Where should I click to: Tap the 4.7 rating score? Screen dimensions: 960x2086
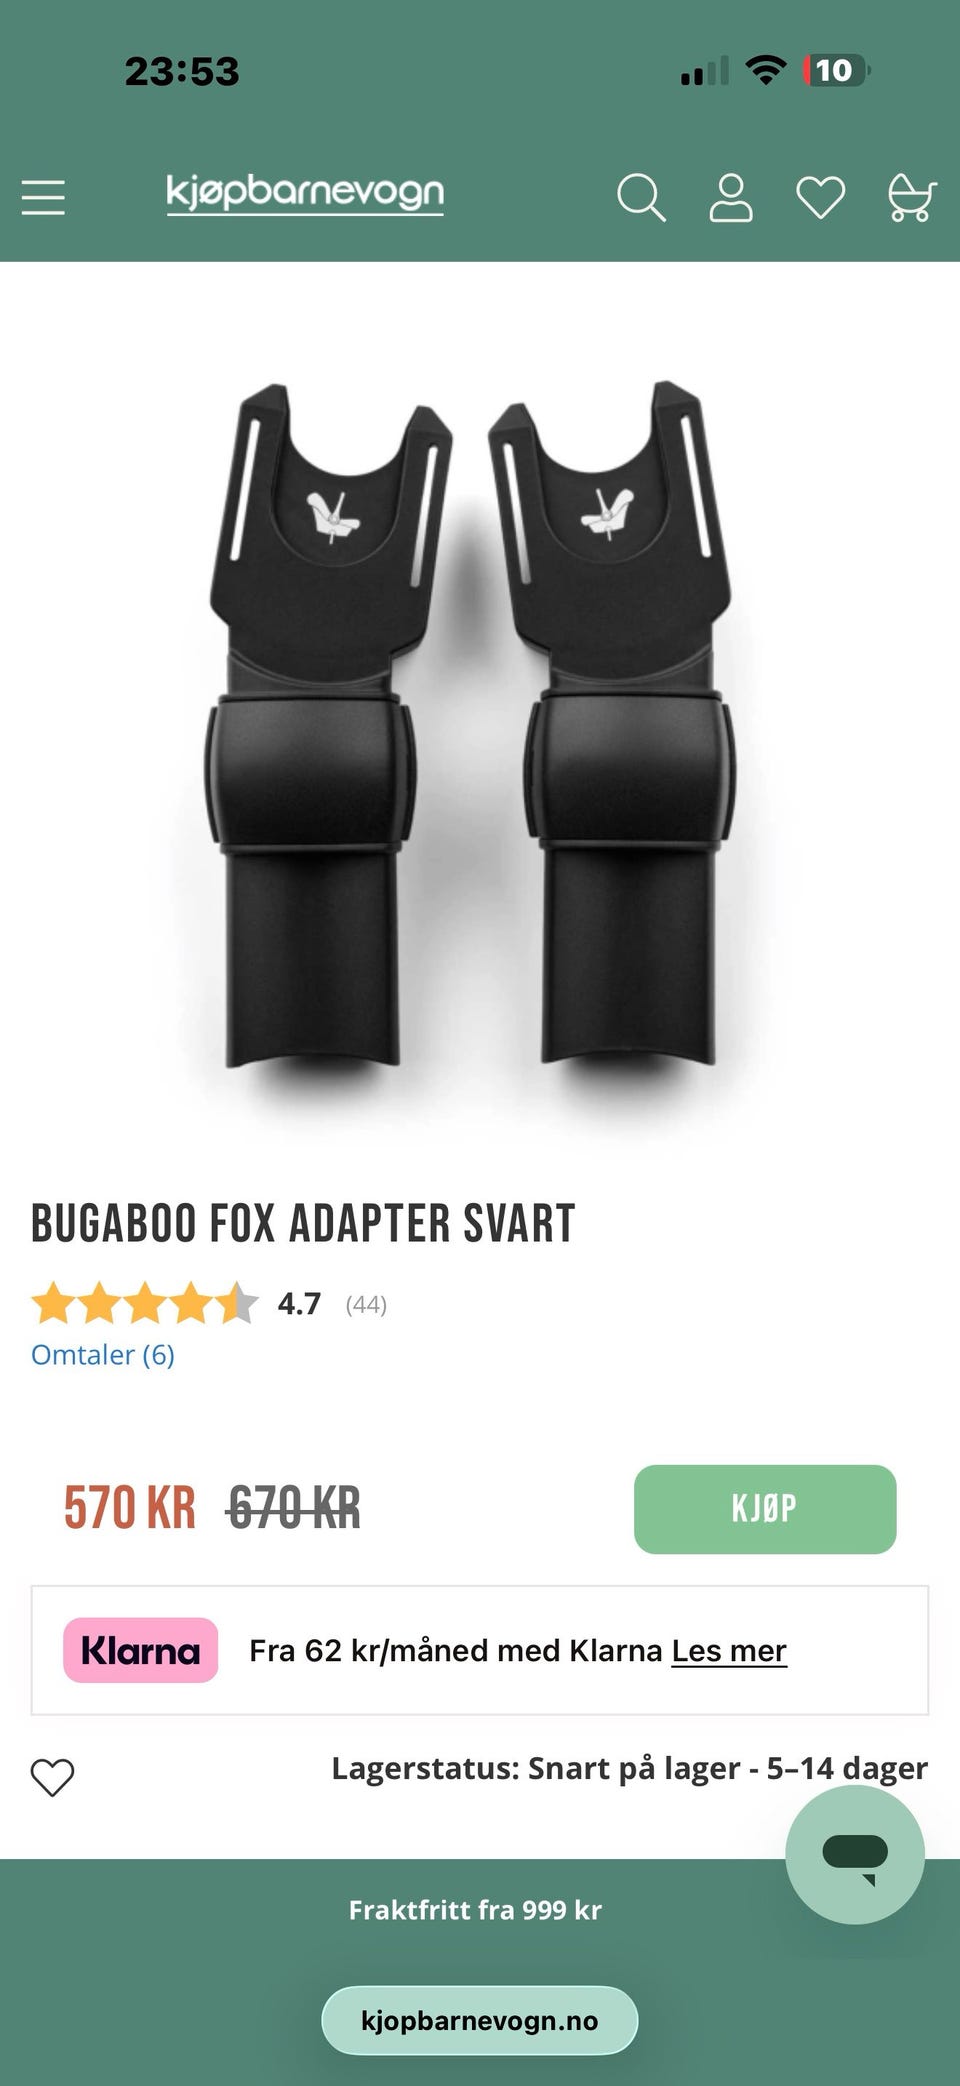(299, 1304)
